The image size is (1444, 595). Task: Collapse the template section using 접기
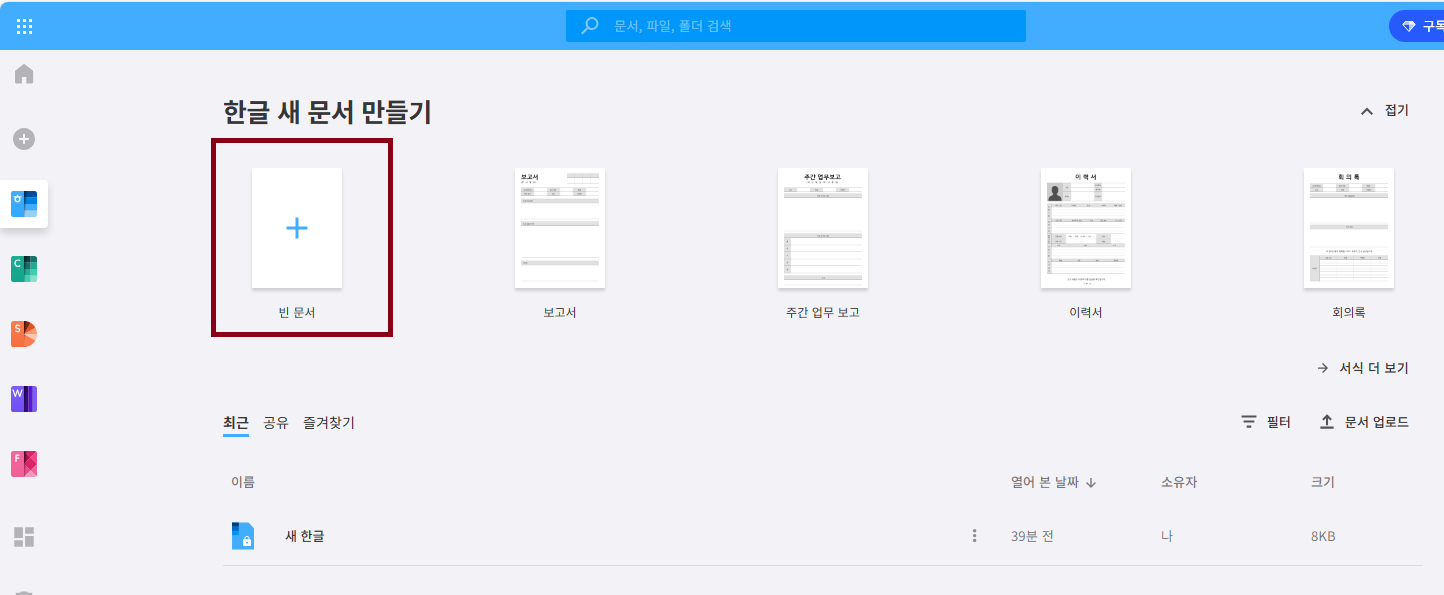click(x=1387, y=111)
